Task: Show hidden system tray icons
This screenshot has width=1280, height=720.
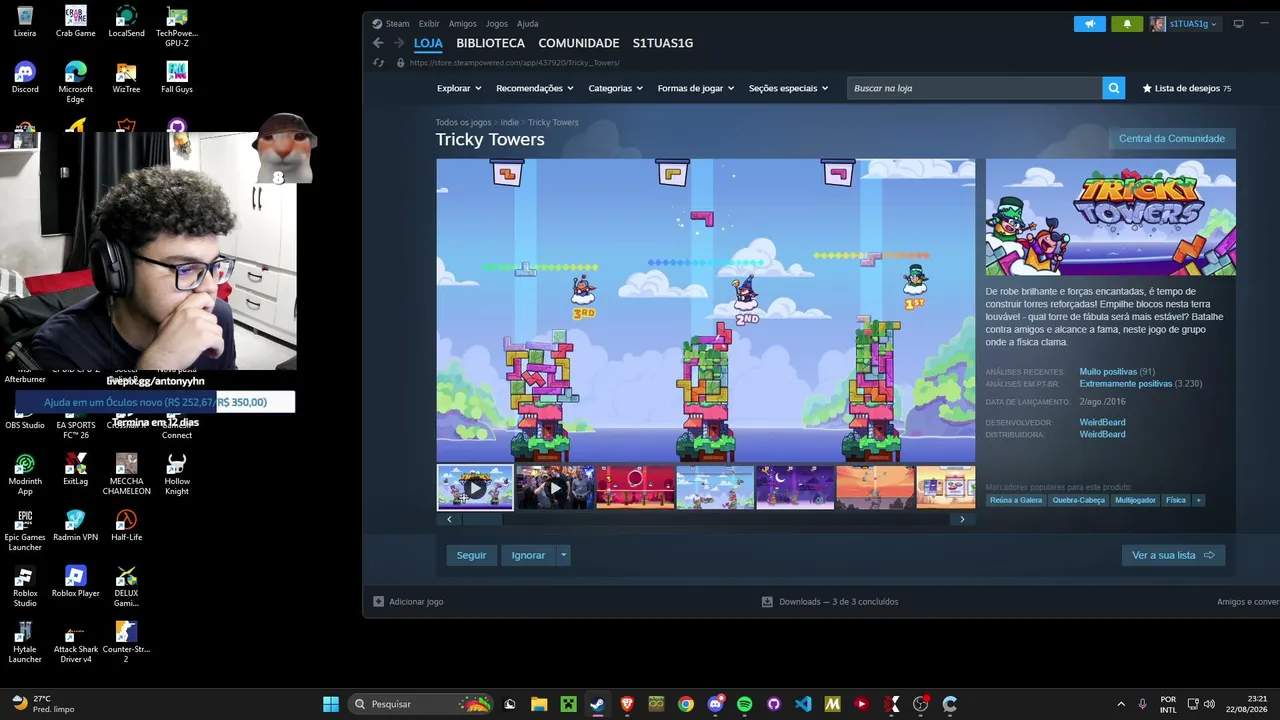Action: [x=1121, y=704]
